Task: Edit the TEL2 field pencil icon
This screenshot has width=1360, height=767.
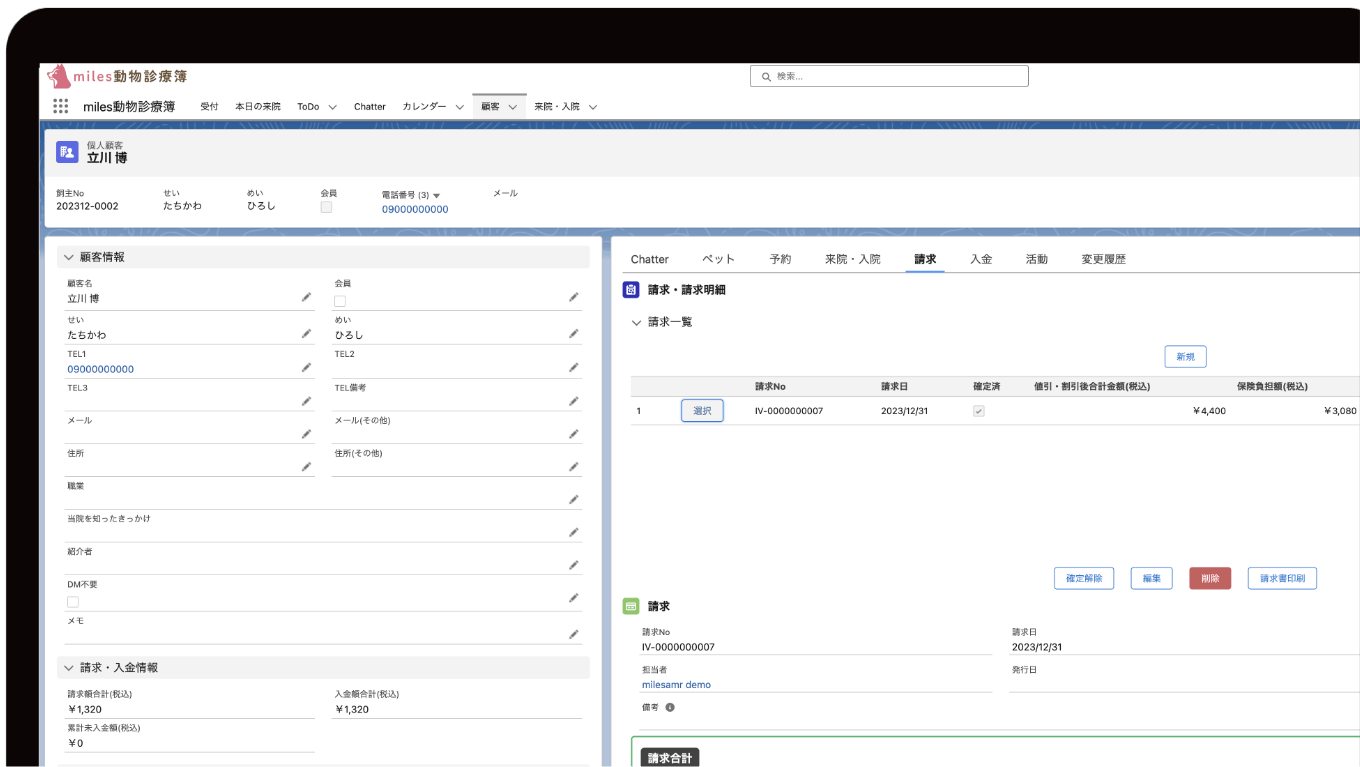Action: 574,367
